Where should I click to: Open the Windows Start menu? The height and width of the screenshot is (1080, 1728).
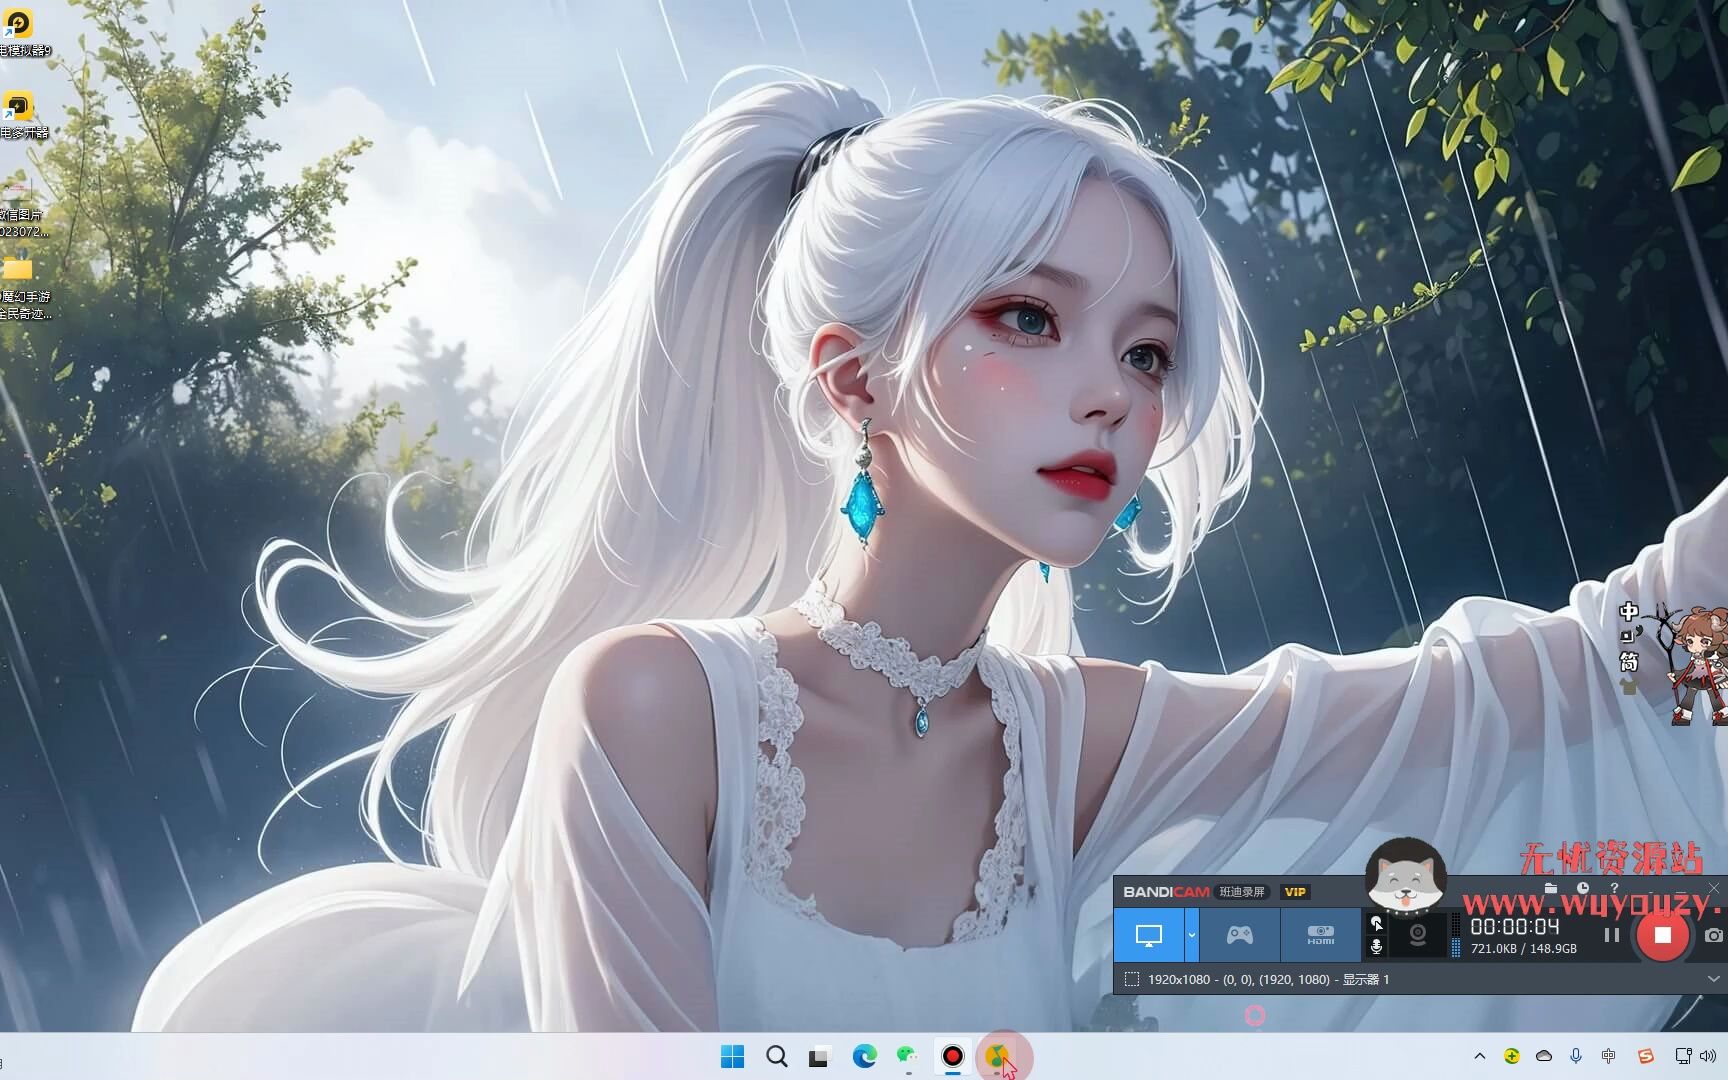tap(732, 1056)
